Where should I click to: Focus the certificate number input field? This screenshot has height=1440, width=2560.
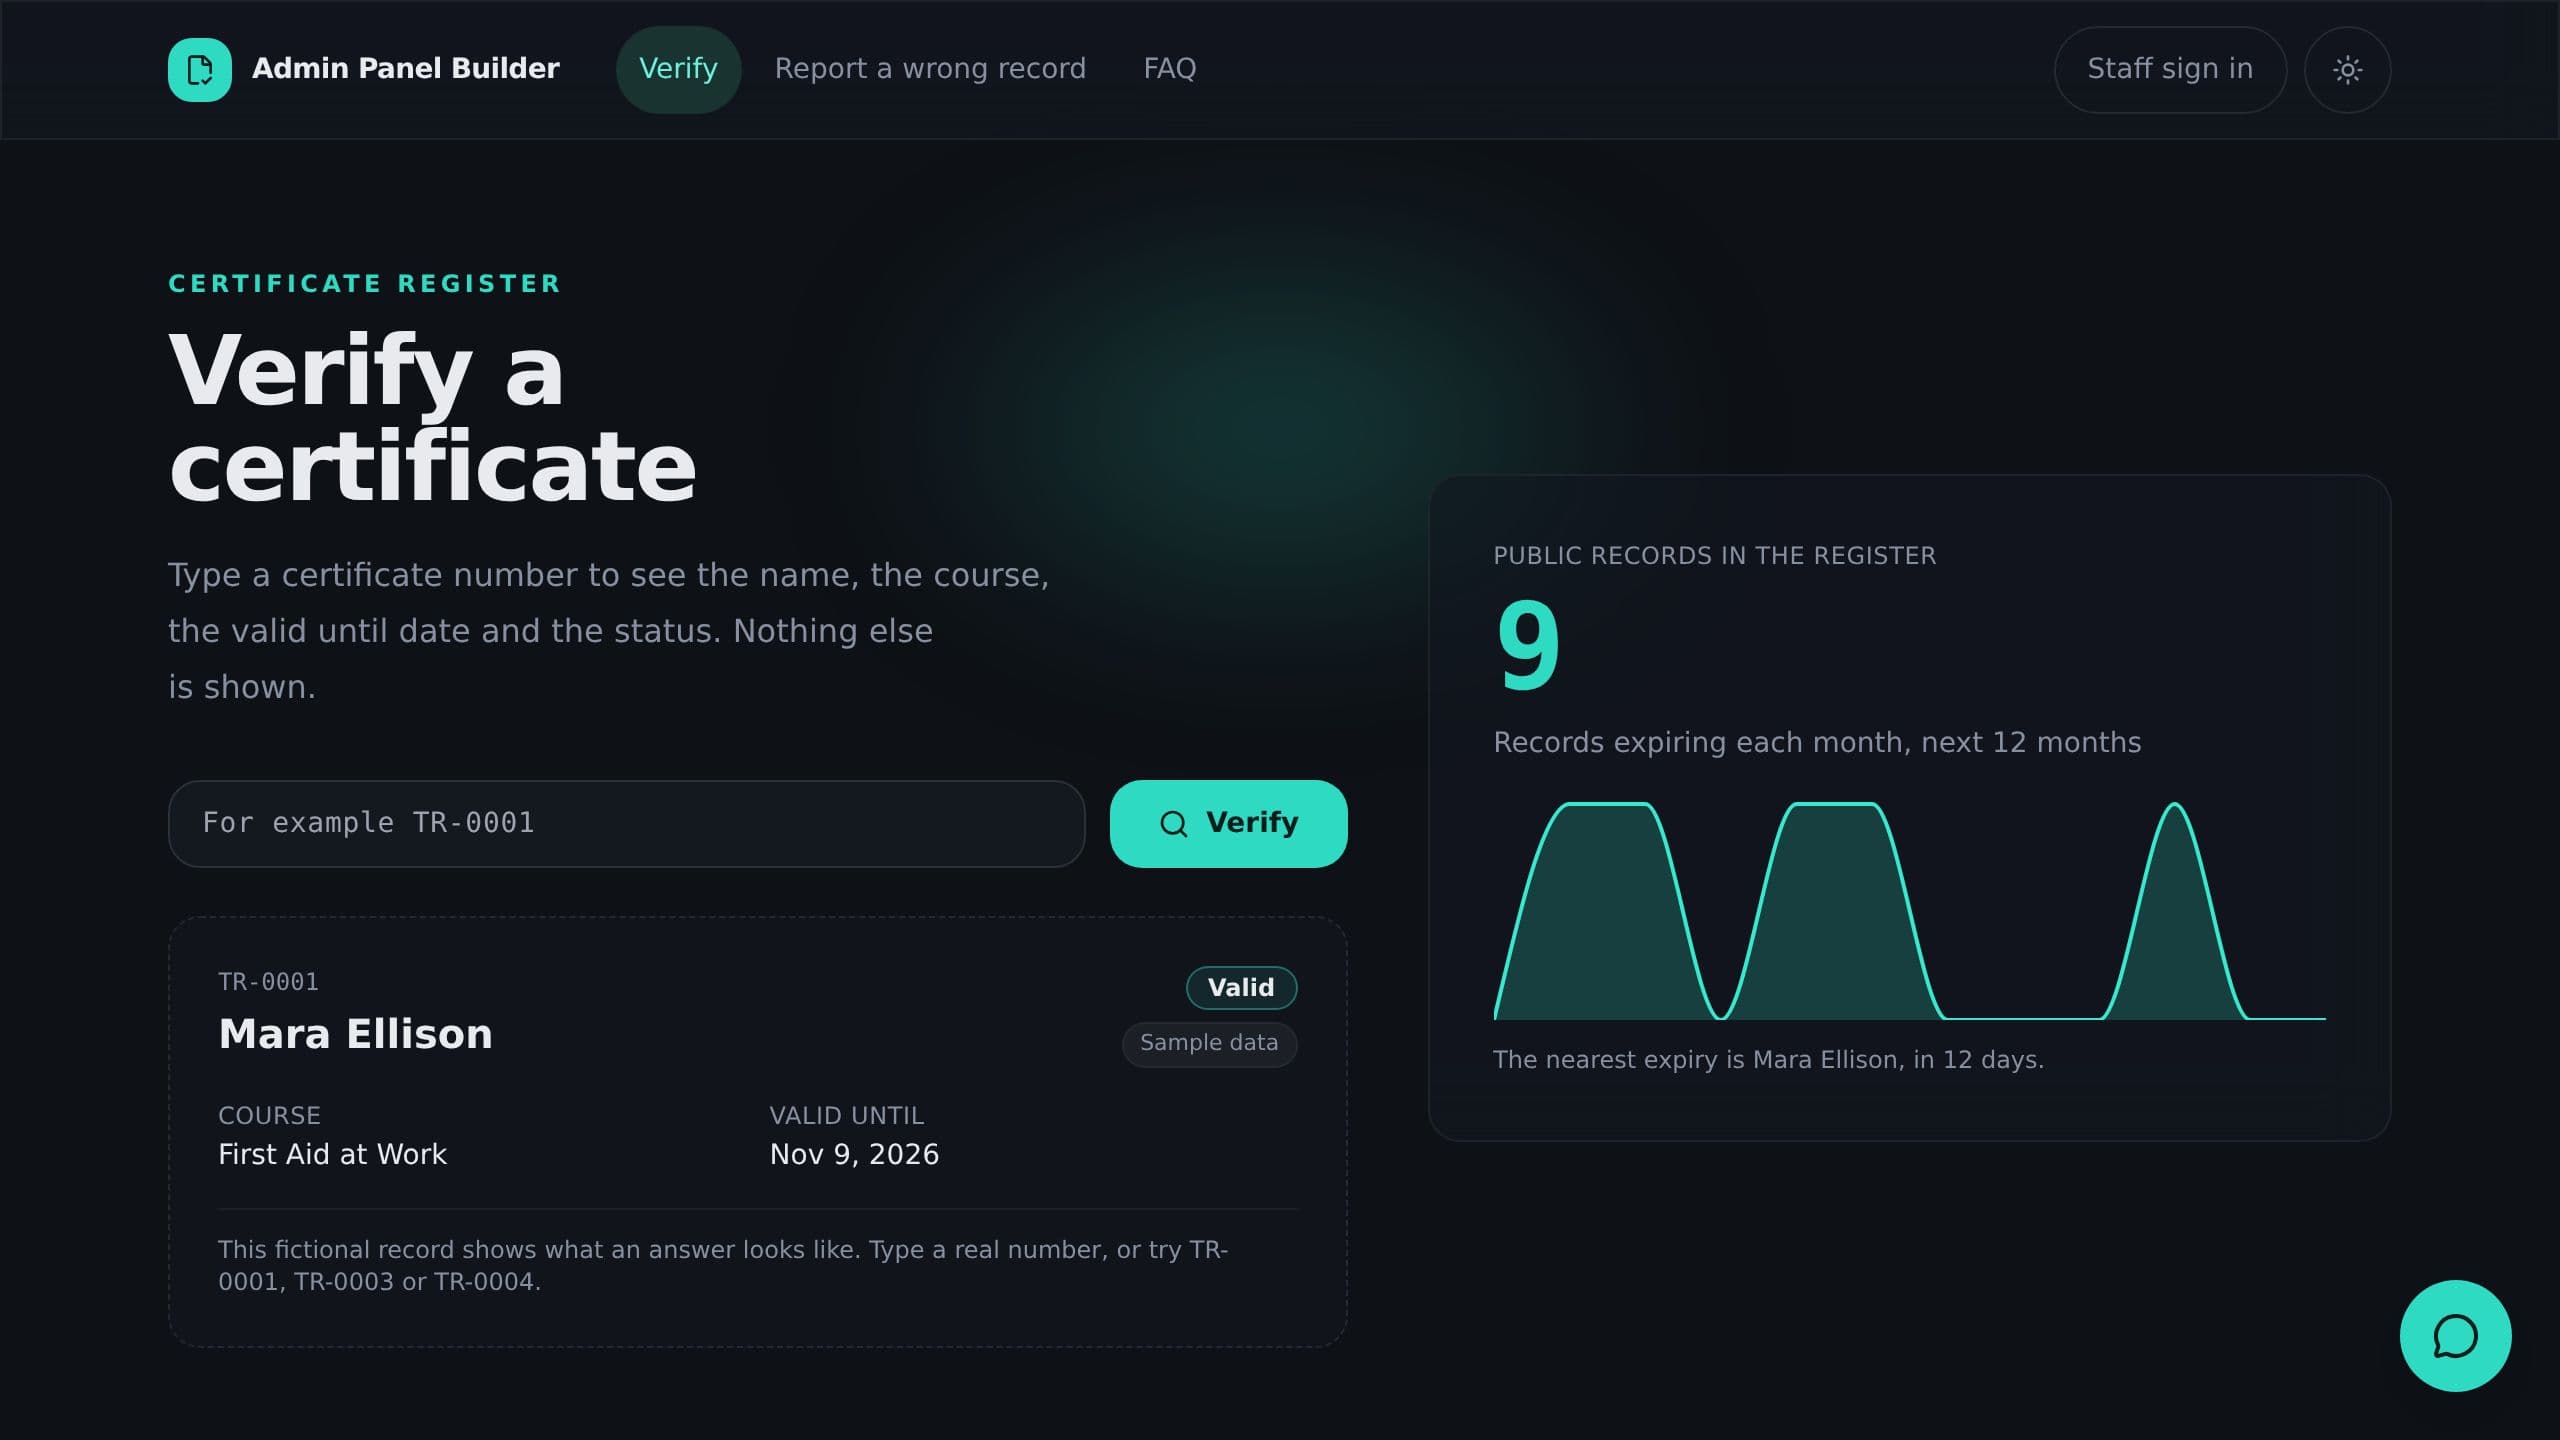click(x=627, y=824)
